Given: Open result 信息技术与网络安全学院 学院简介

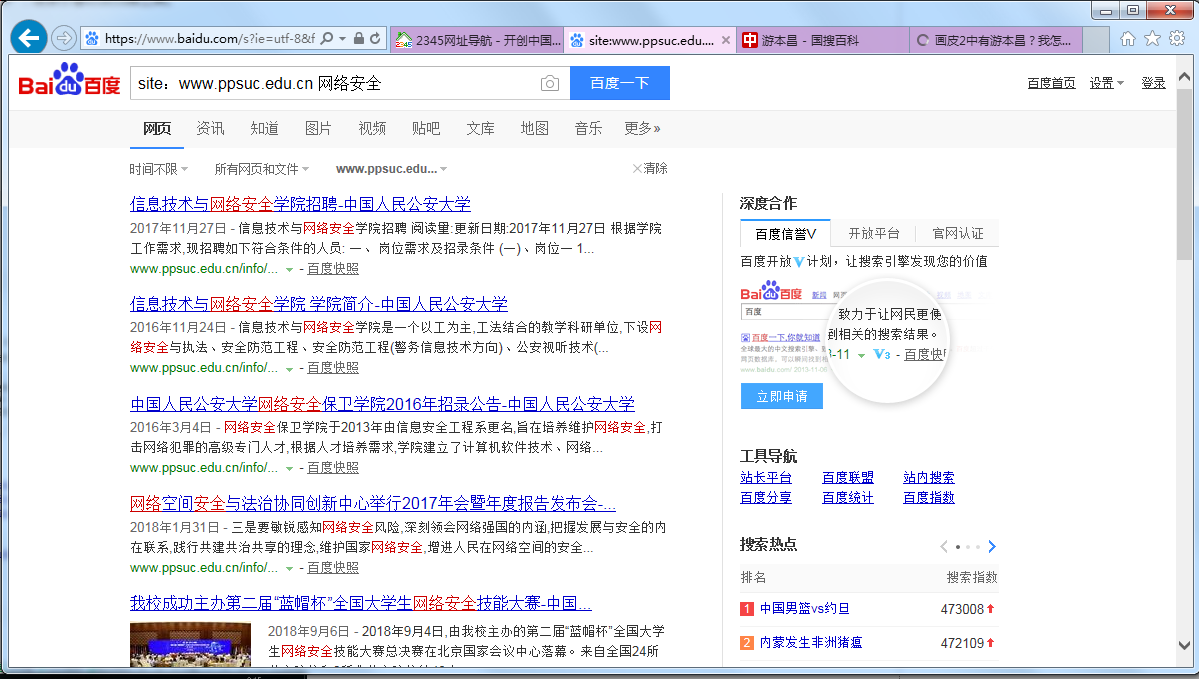Looking at the screenshot, I should tap(319, 304).
